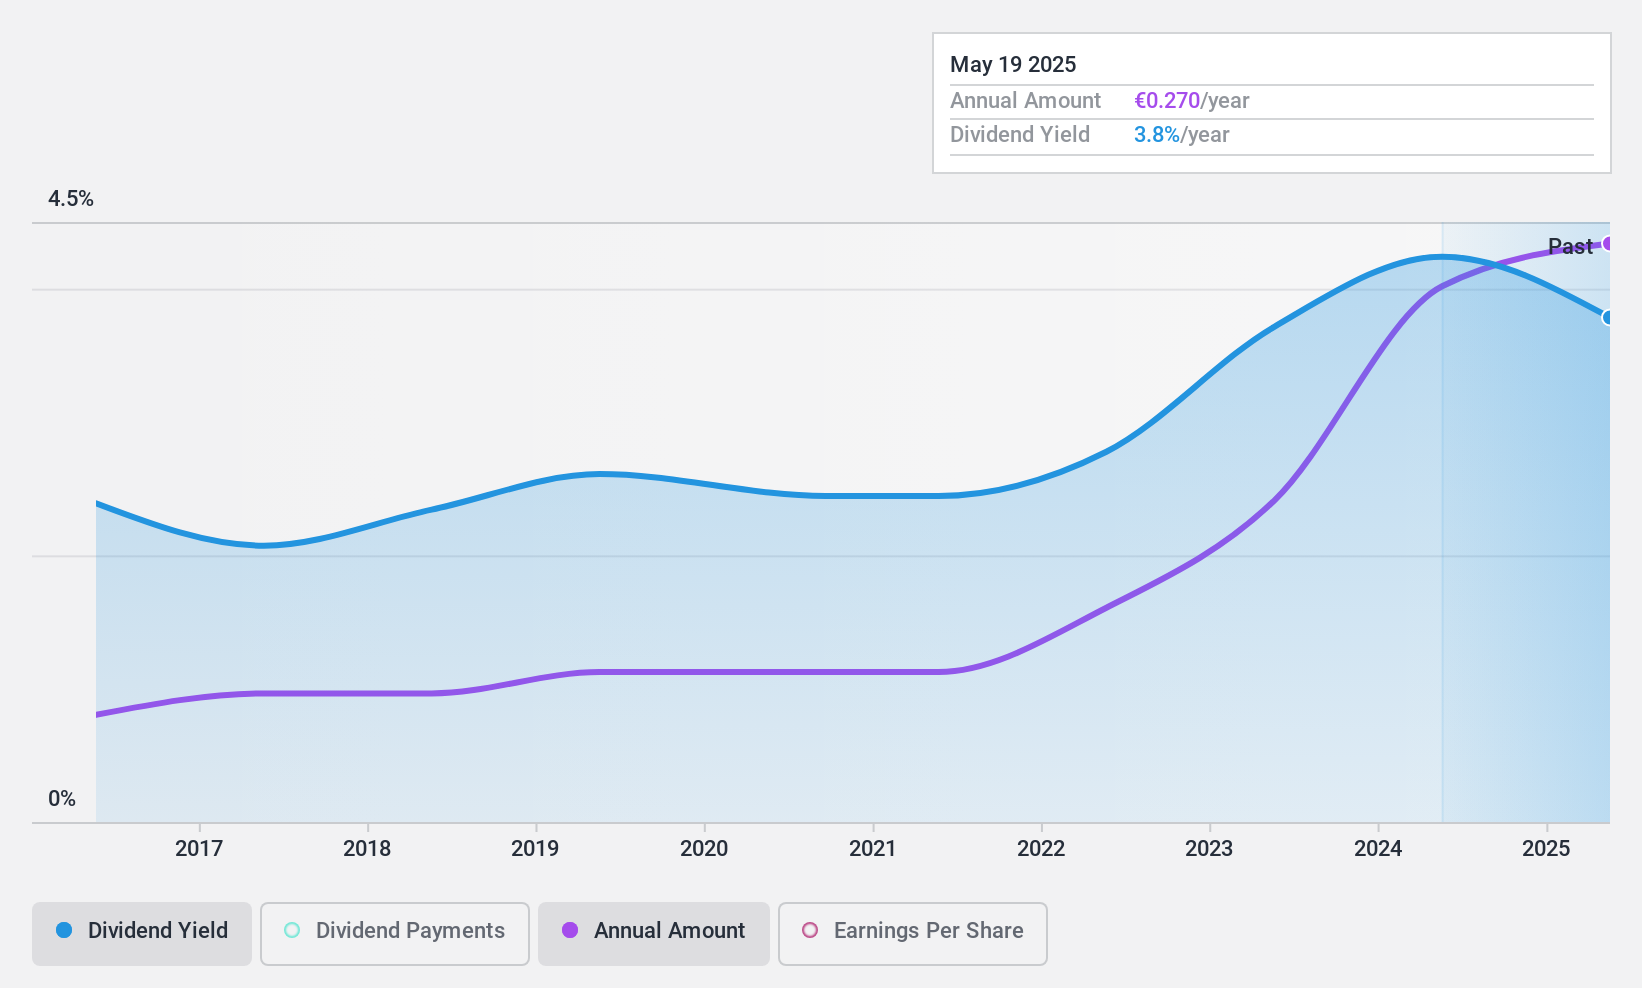
Task: Click the 2023 x-axis label
Action: pyautogui.click(x=1209, y=849)
